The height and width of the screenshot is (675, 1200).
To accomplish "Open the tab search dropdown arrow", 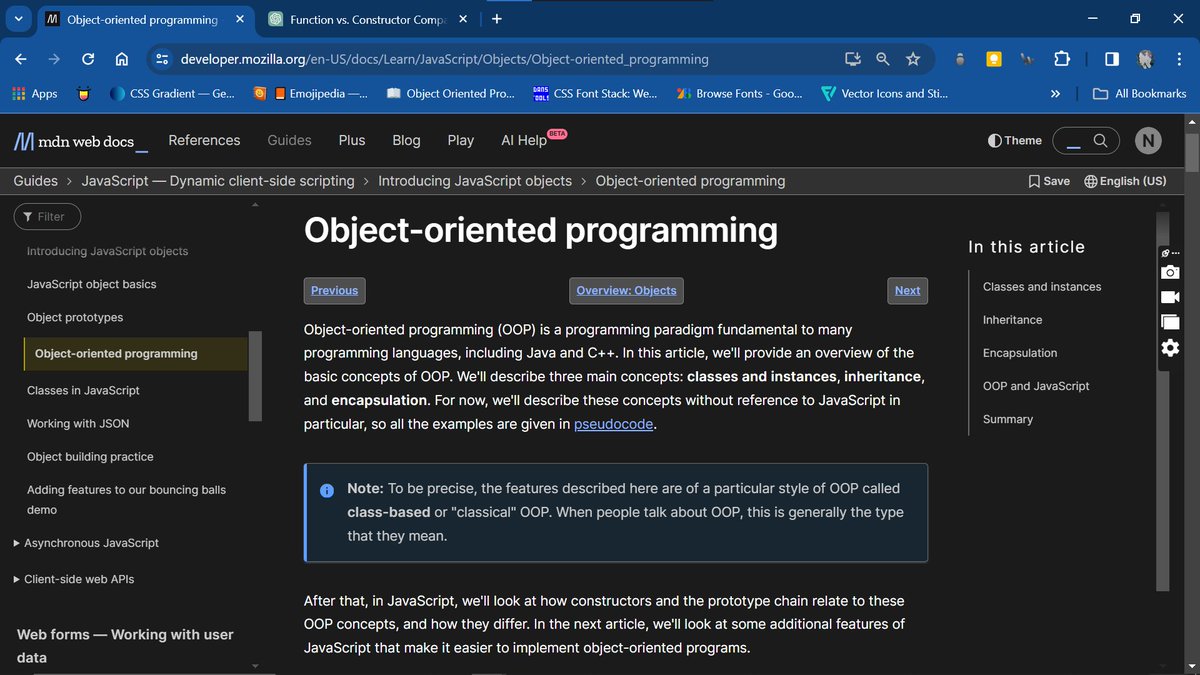I will coord(18,19).
